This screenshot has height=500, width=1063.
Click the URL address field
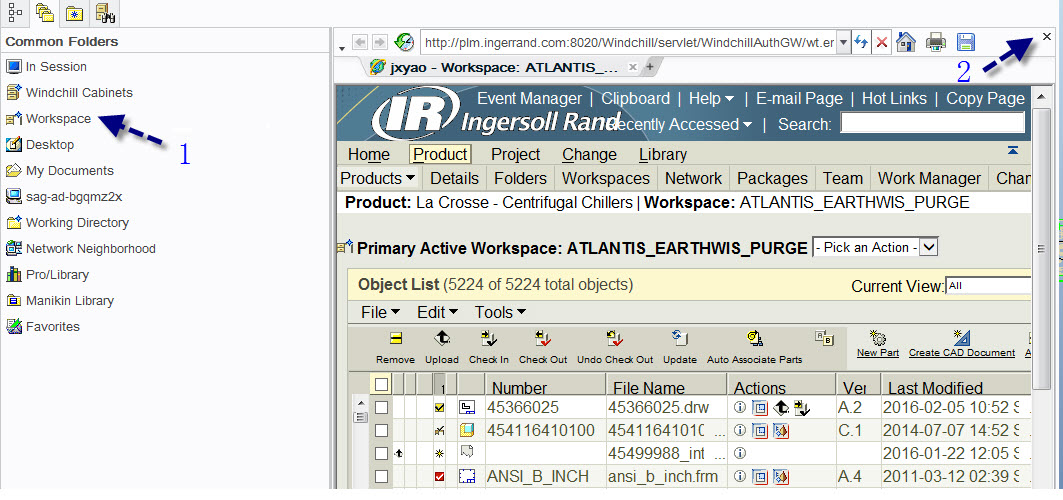tap(630, 43)
